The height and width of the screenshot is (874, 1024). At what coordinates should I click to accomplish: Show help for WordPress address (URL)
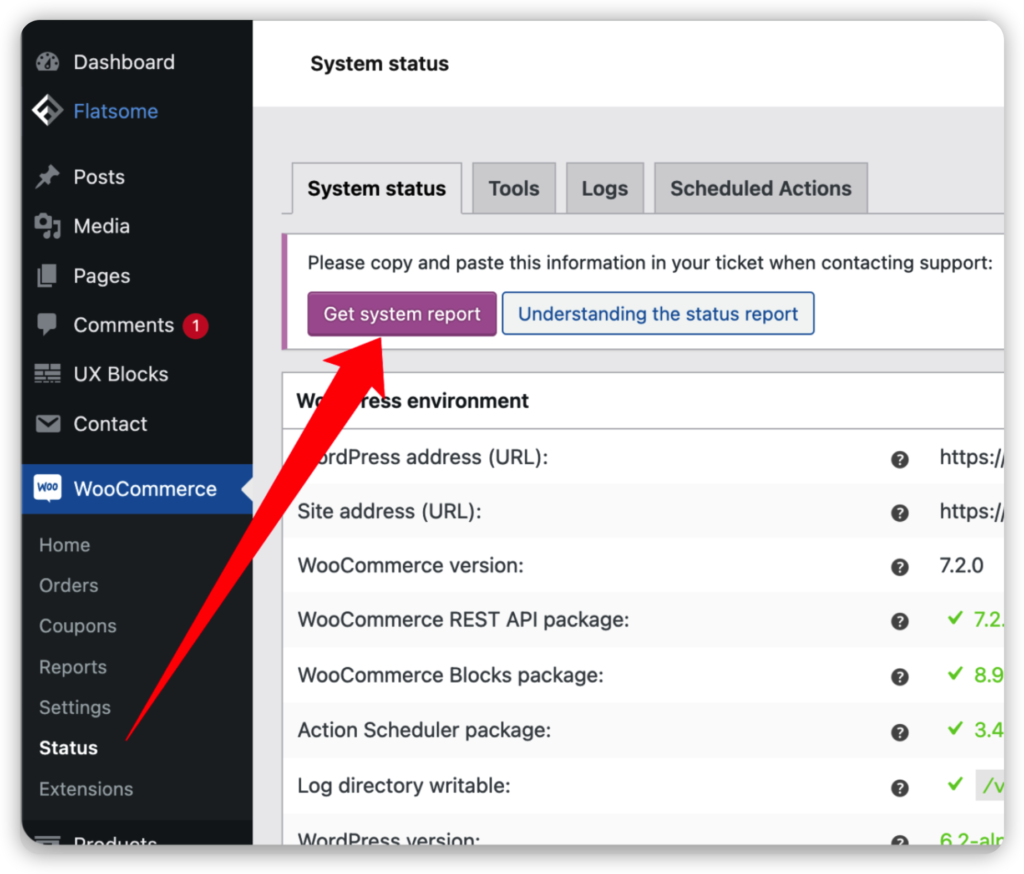click(x=900, y=459)
